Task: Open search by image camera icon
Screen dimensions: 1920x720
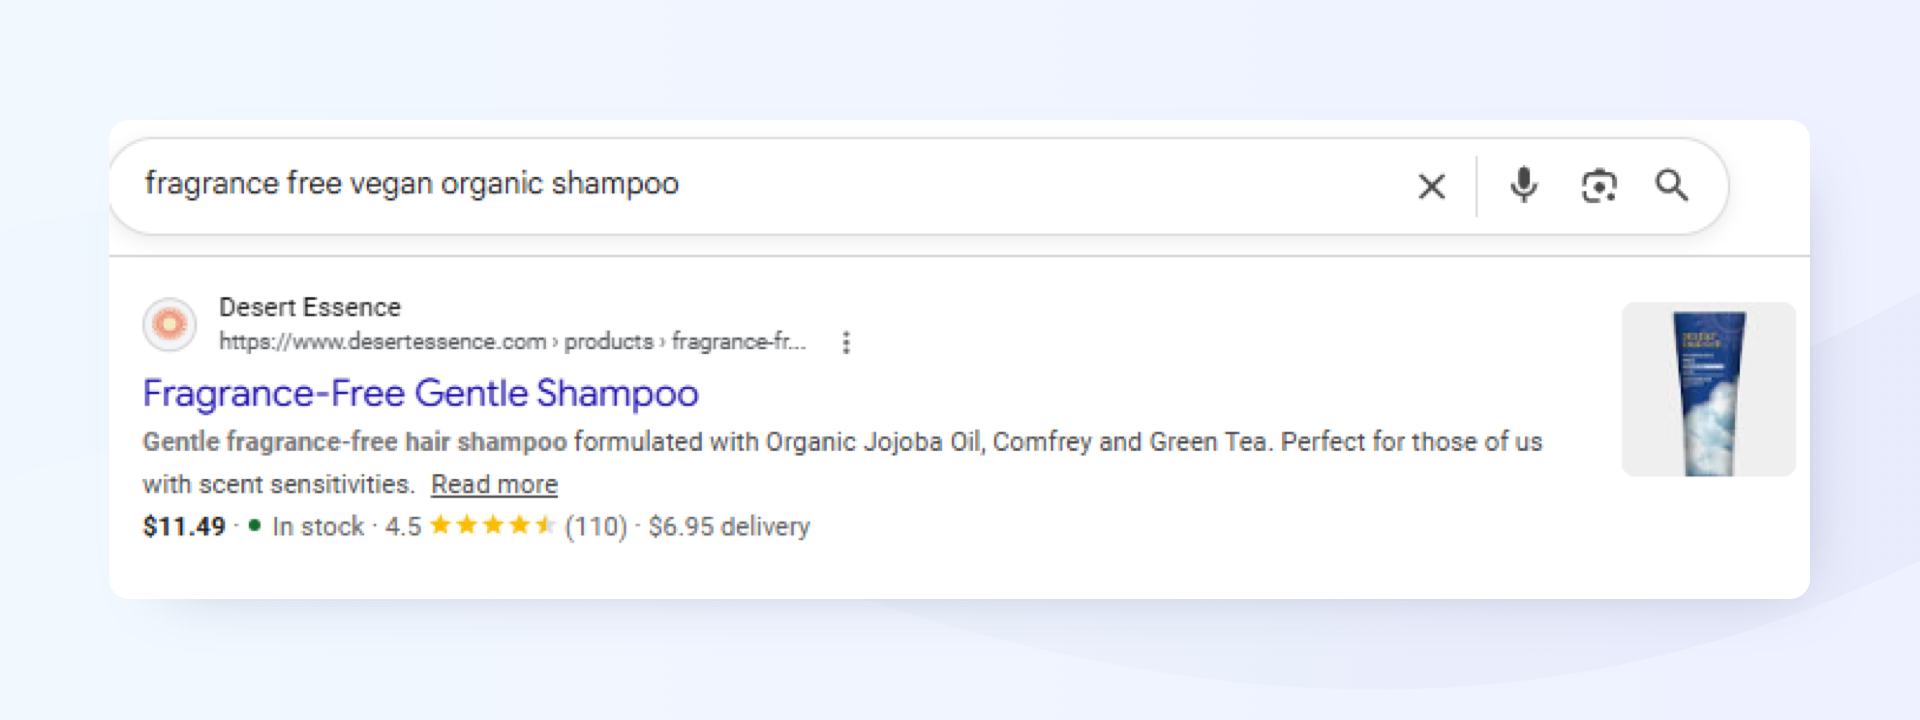Action: (x=1598, y=186)
